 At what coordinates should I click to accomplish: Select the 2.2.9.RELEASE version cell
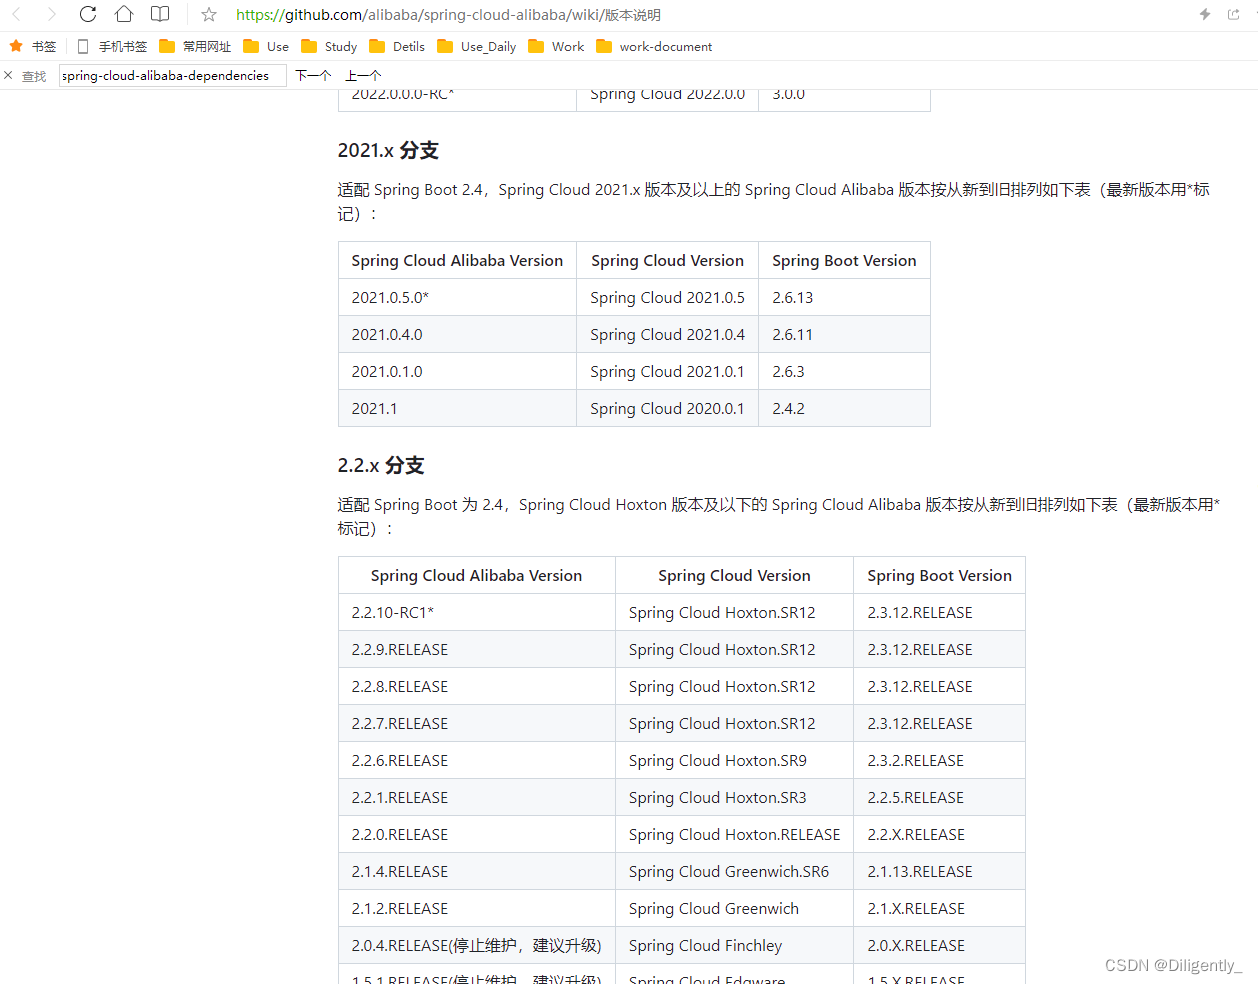tap(477, 649)
